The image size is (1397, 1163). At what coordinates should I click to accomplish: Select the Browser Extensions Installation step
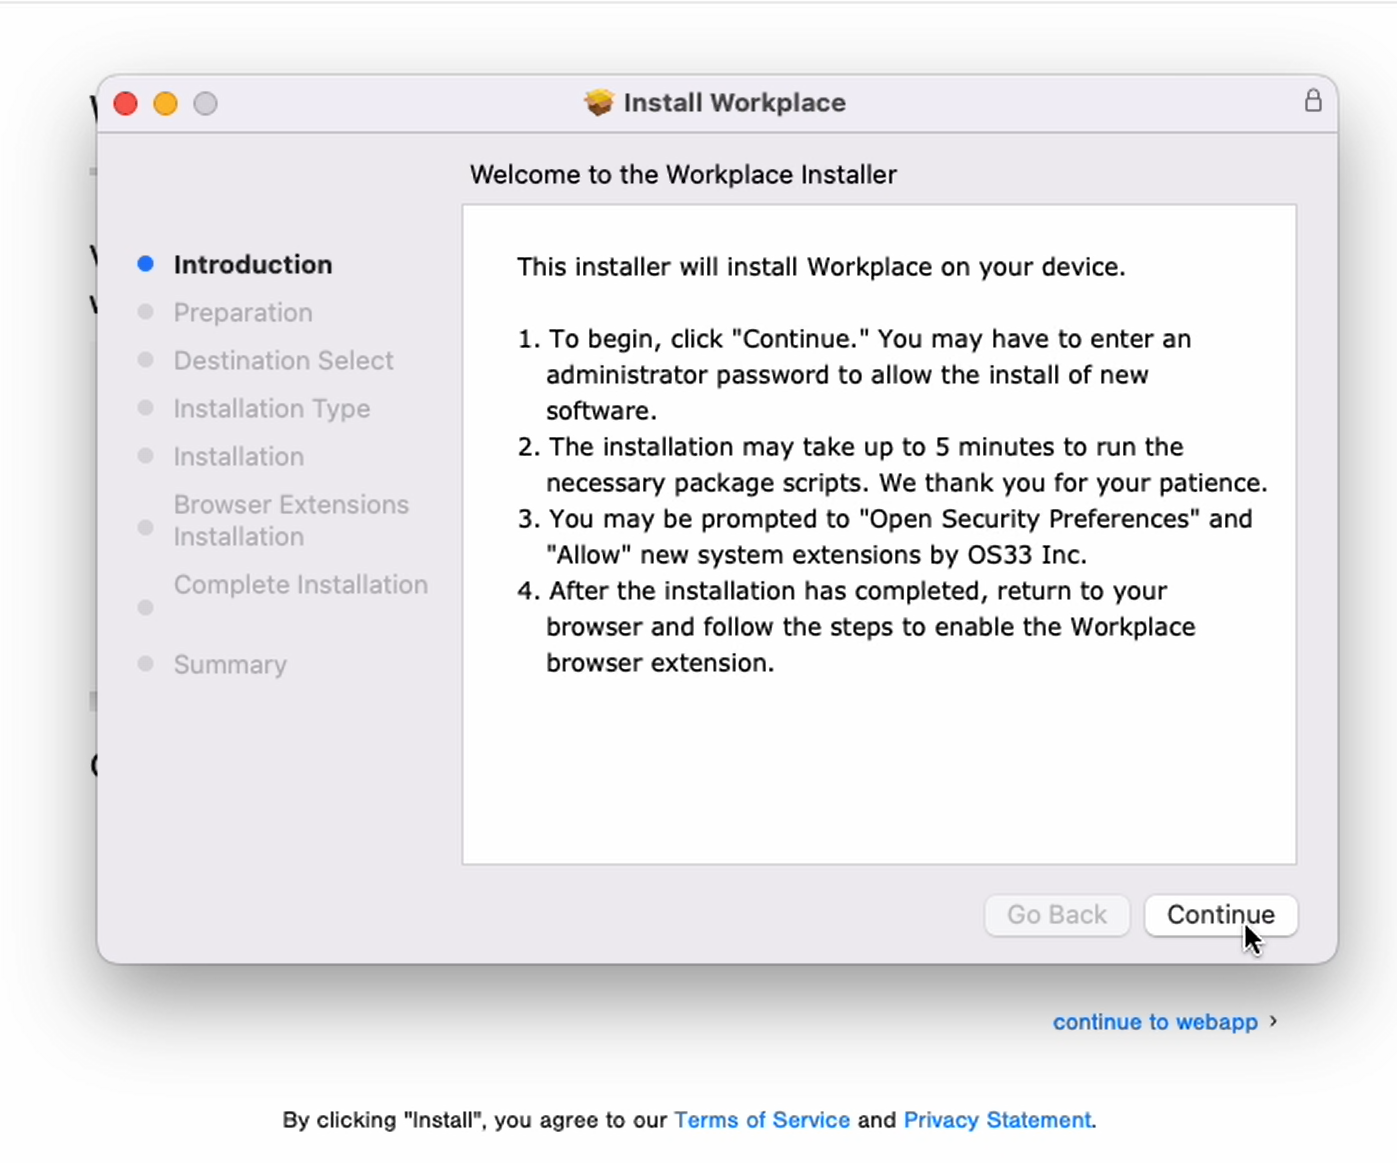click(290, 520)
